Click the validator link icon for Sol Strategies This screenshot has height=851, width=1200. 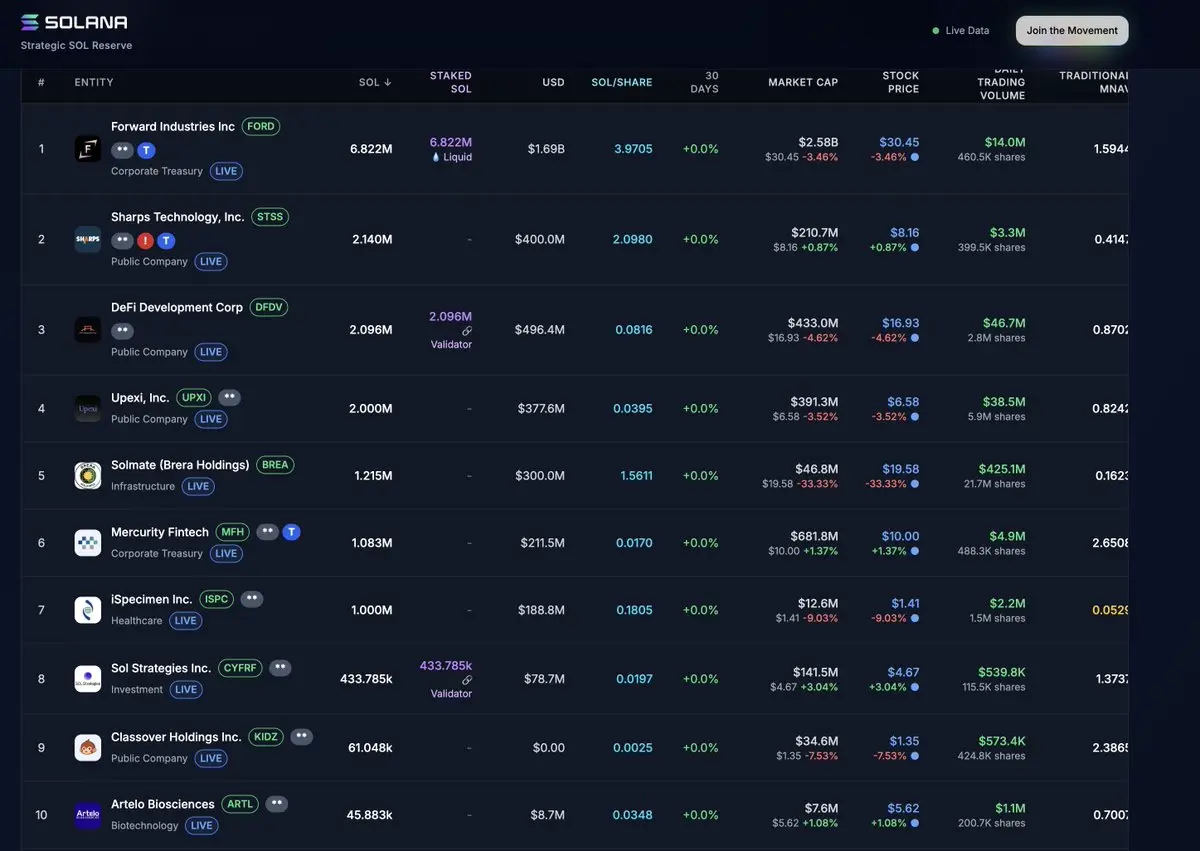click(x=467, y=680)
